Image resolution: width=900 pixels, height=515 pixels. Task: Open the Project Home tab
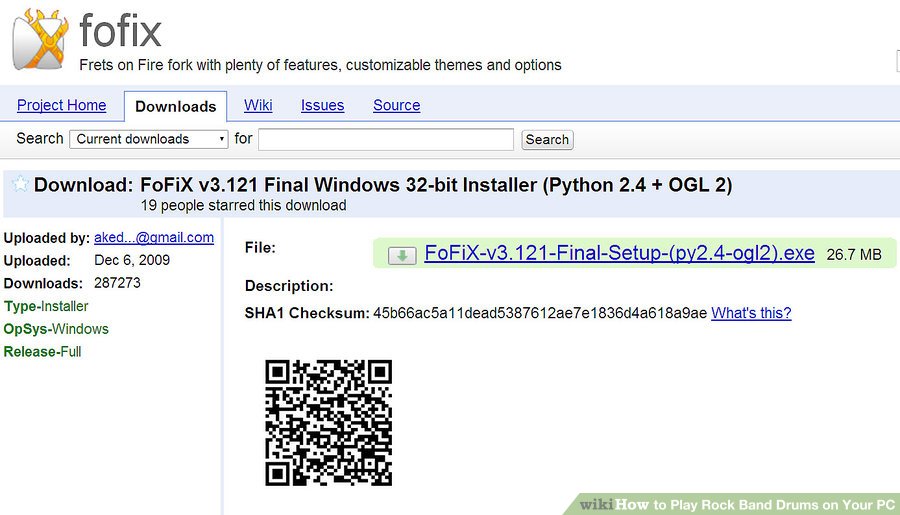pyautogui.click(x=61, y=105)
